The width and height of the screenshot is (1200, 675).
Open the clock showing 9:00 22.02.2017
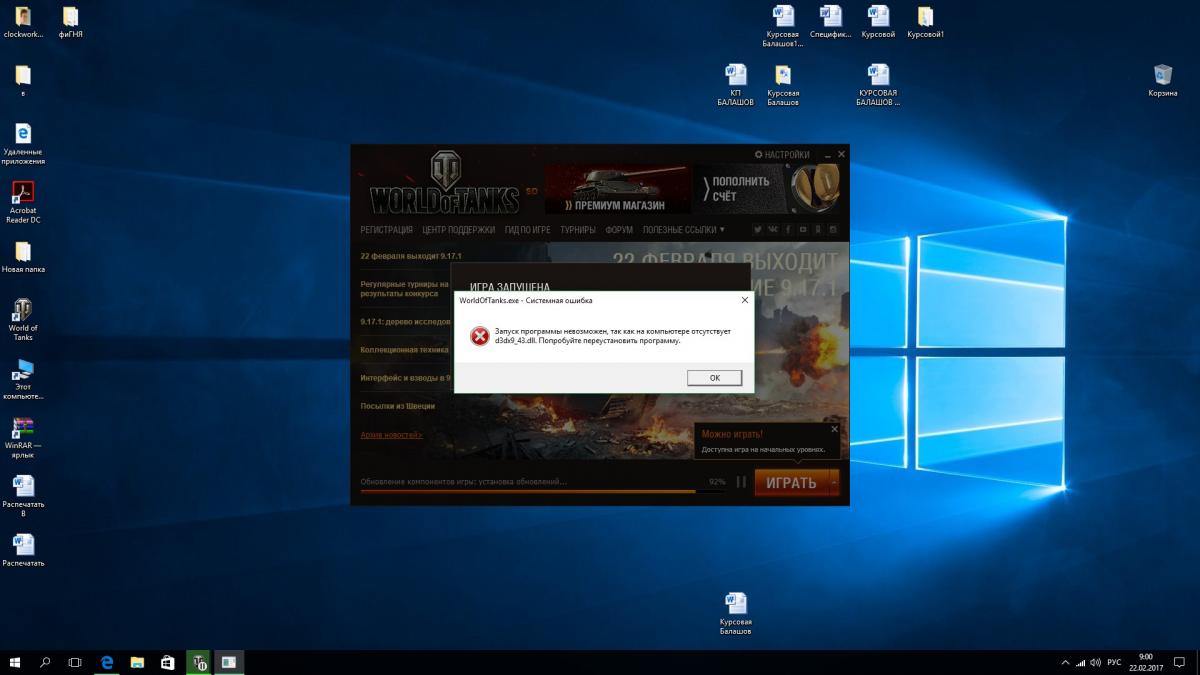[1145, 662]
